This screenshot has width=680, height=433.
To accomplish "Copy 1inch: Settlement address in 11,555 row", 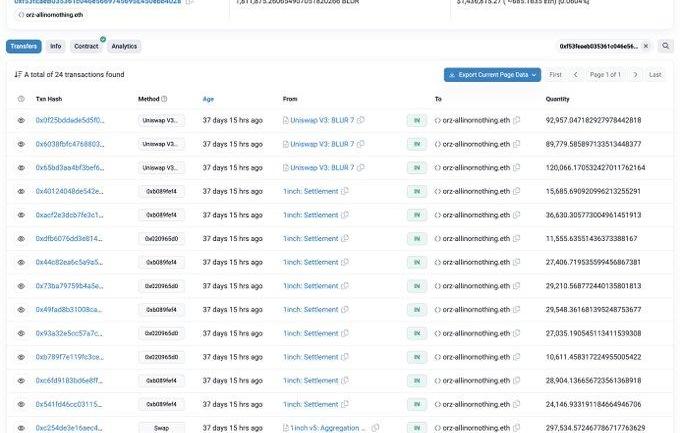I will 345,239.
